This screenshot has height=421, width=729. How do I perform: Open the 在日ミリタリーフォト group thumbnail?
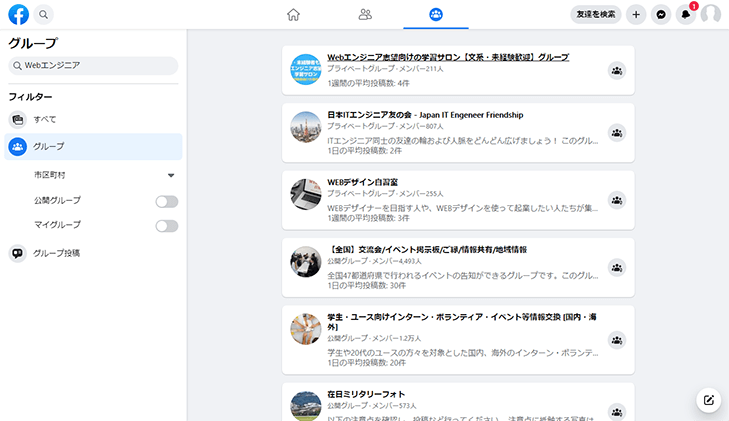tap(305, 404)
